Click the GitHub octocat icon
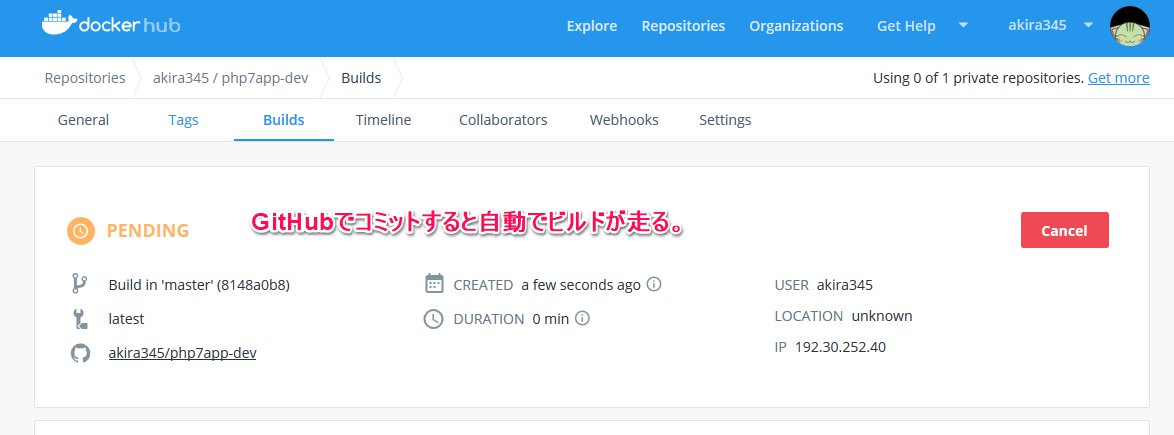This screenshot has height=435, width=1174. (x=81, y=353)
